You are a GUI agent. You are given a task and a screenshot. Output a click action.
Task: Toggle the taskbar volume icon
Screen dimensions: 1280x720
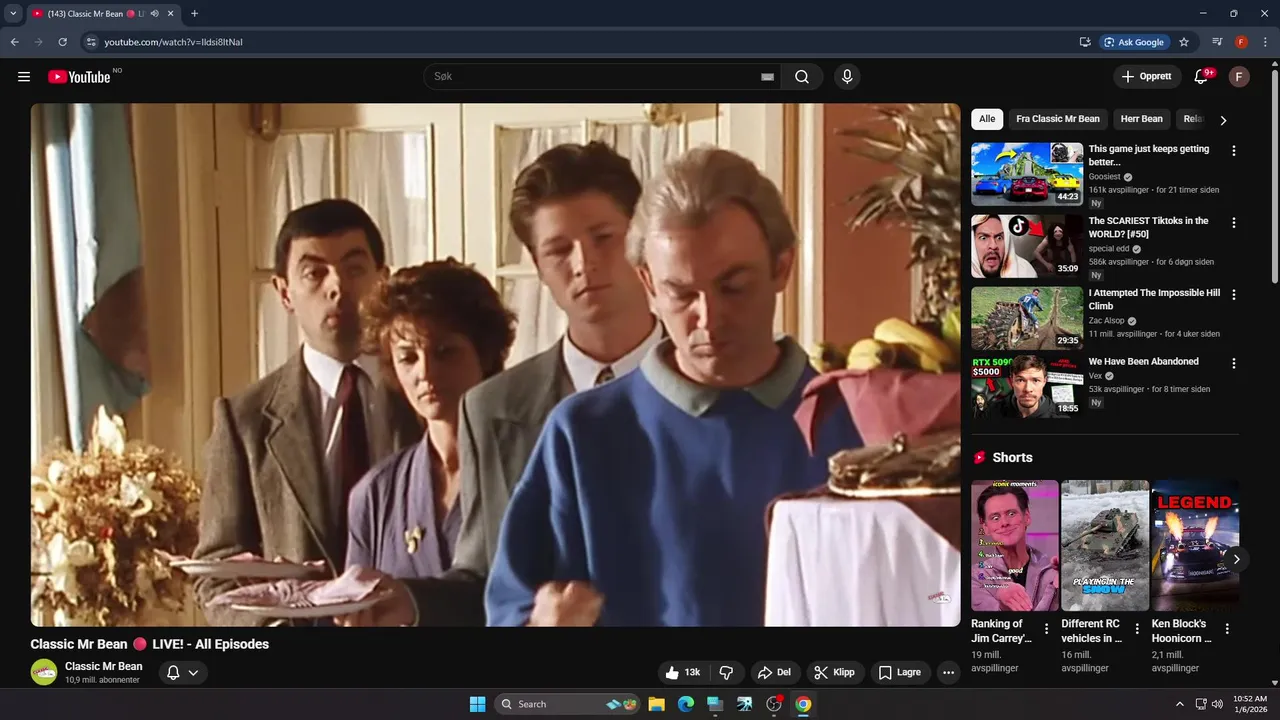click(x=1217, y=704)
